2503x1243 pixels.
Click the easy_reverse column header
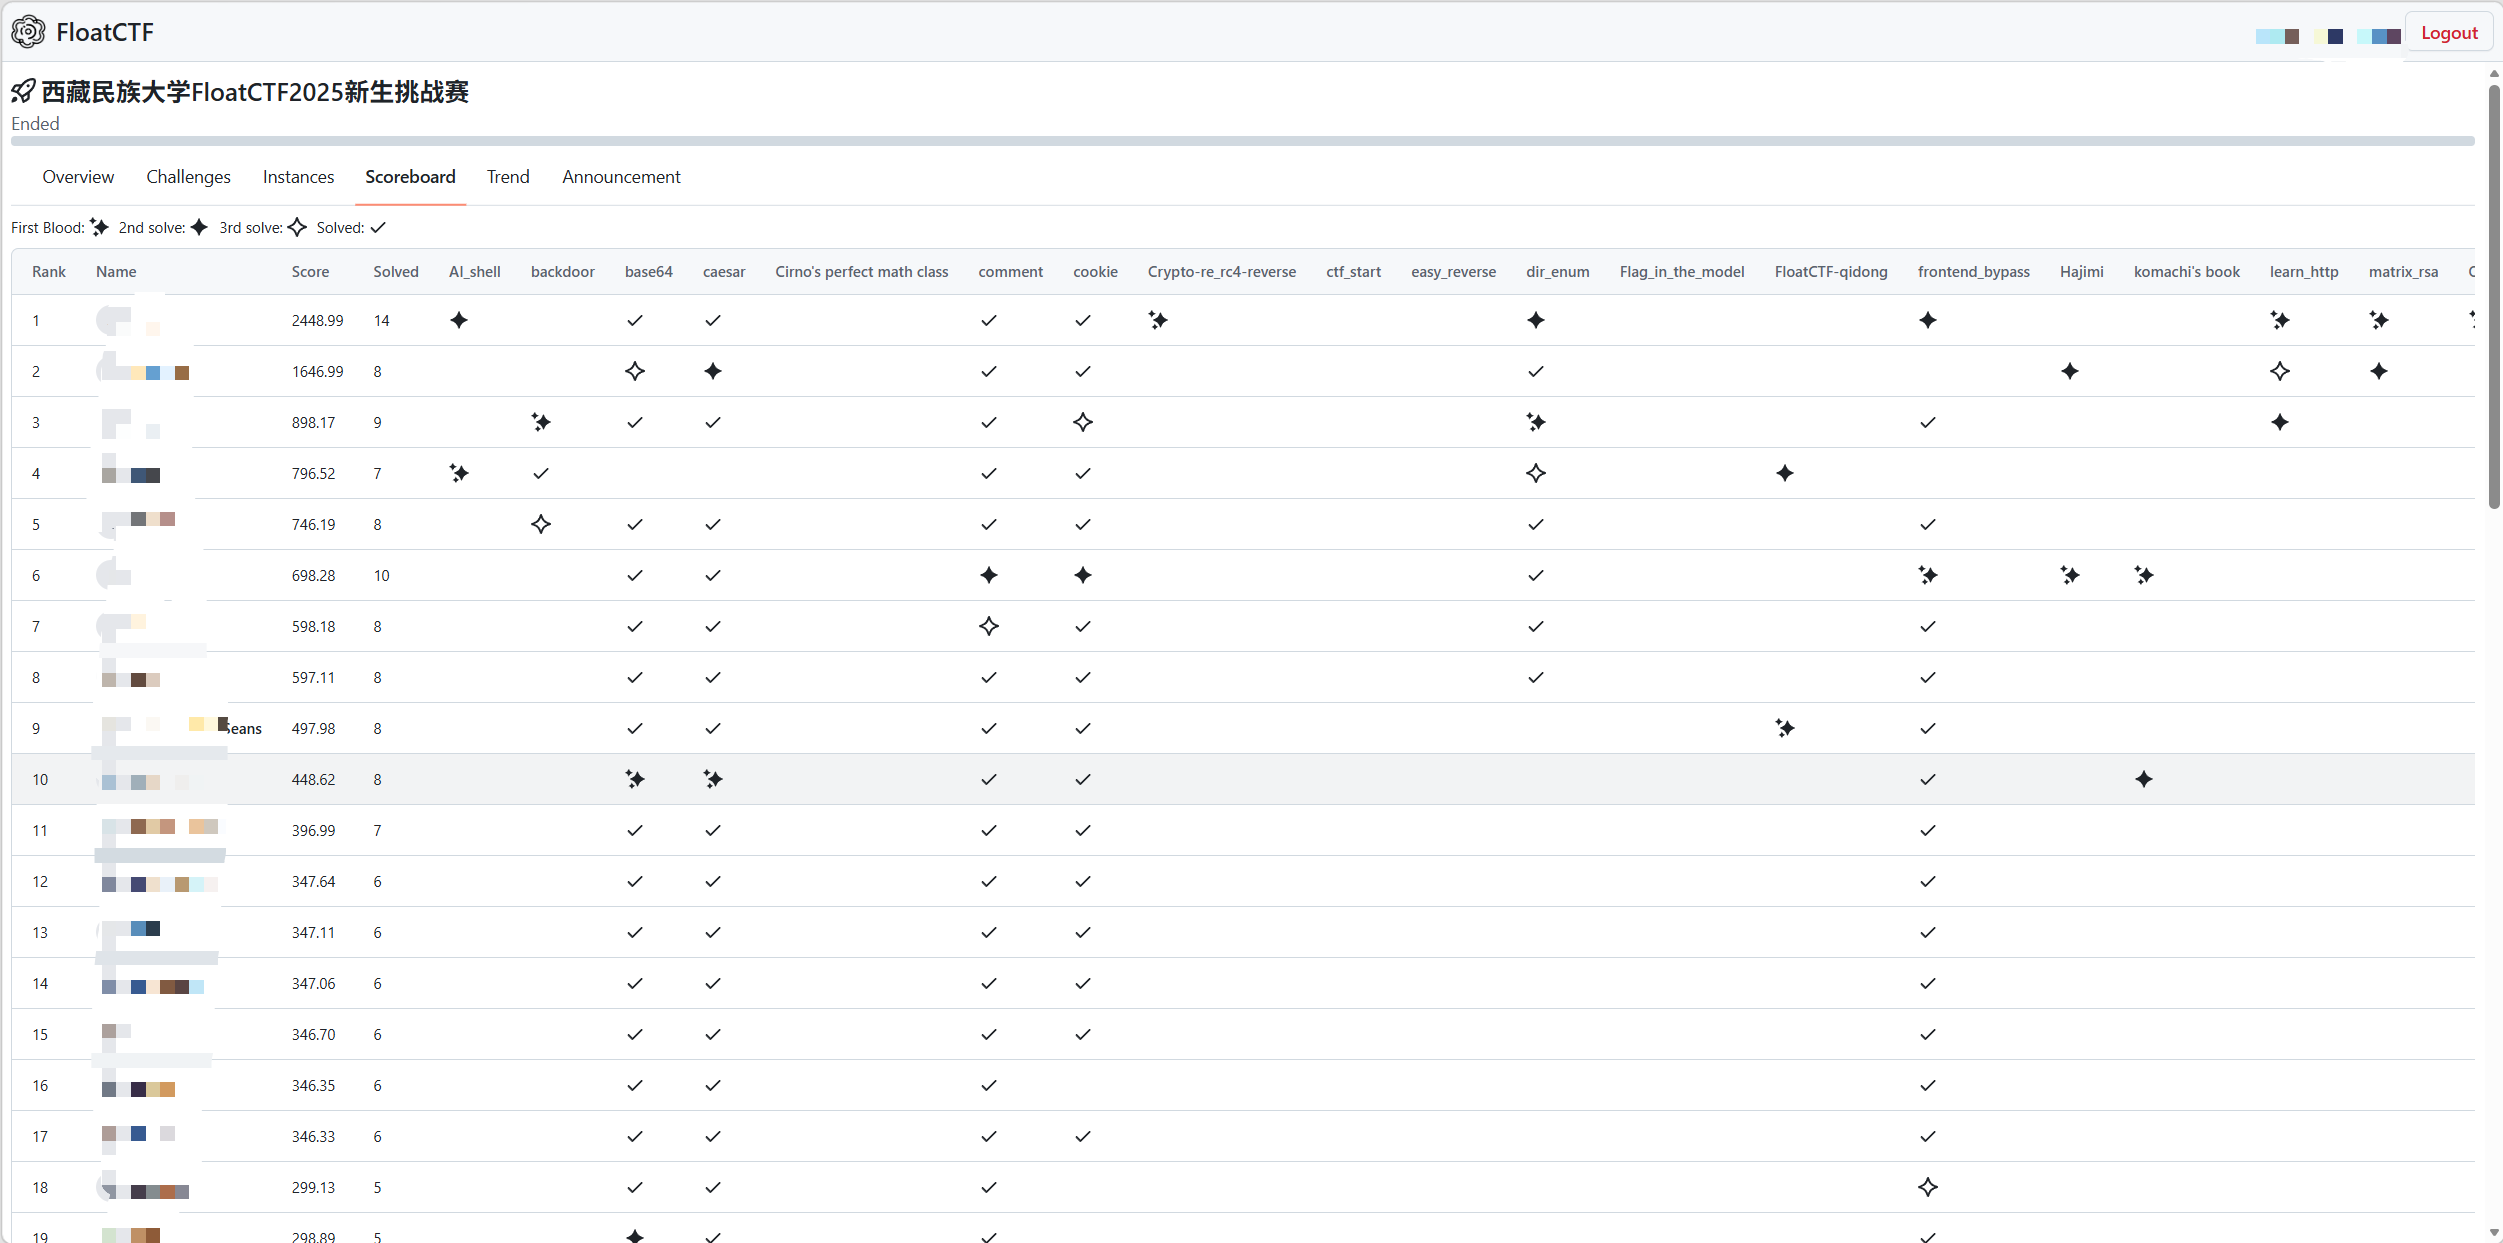coord(1453,272)
